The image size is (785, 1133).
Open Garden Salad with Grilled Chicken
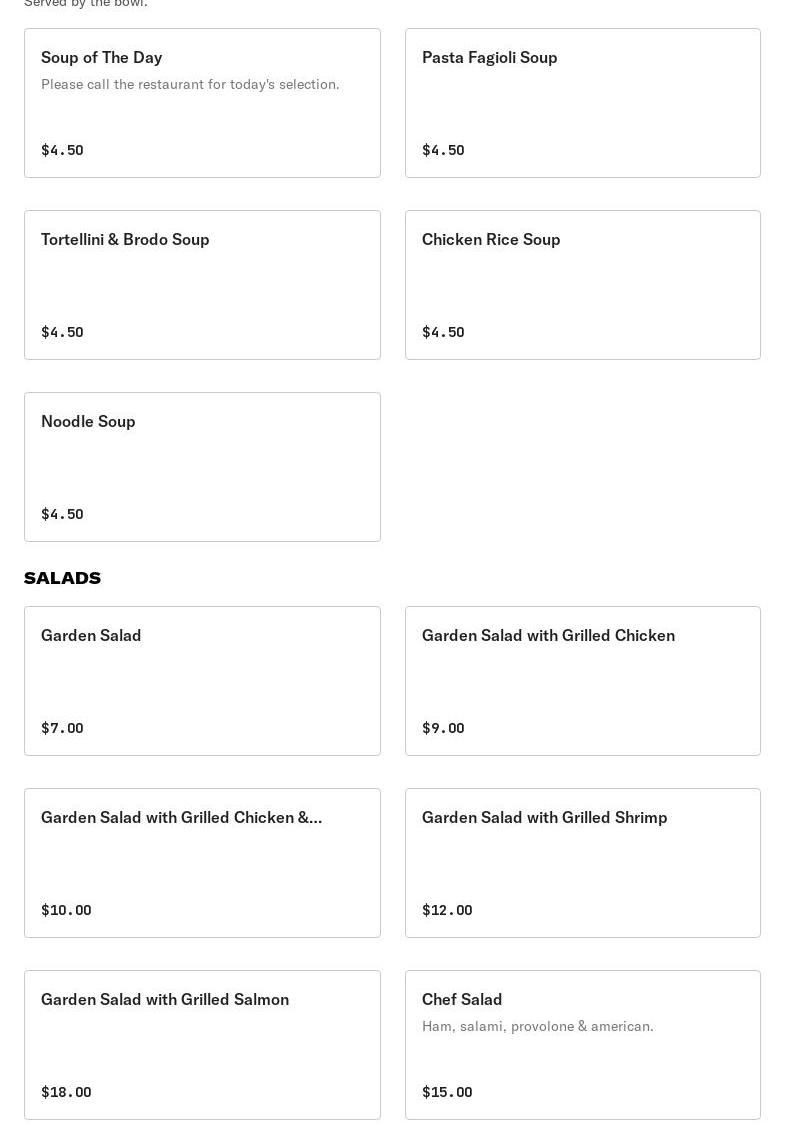(x=582, y=681)
